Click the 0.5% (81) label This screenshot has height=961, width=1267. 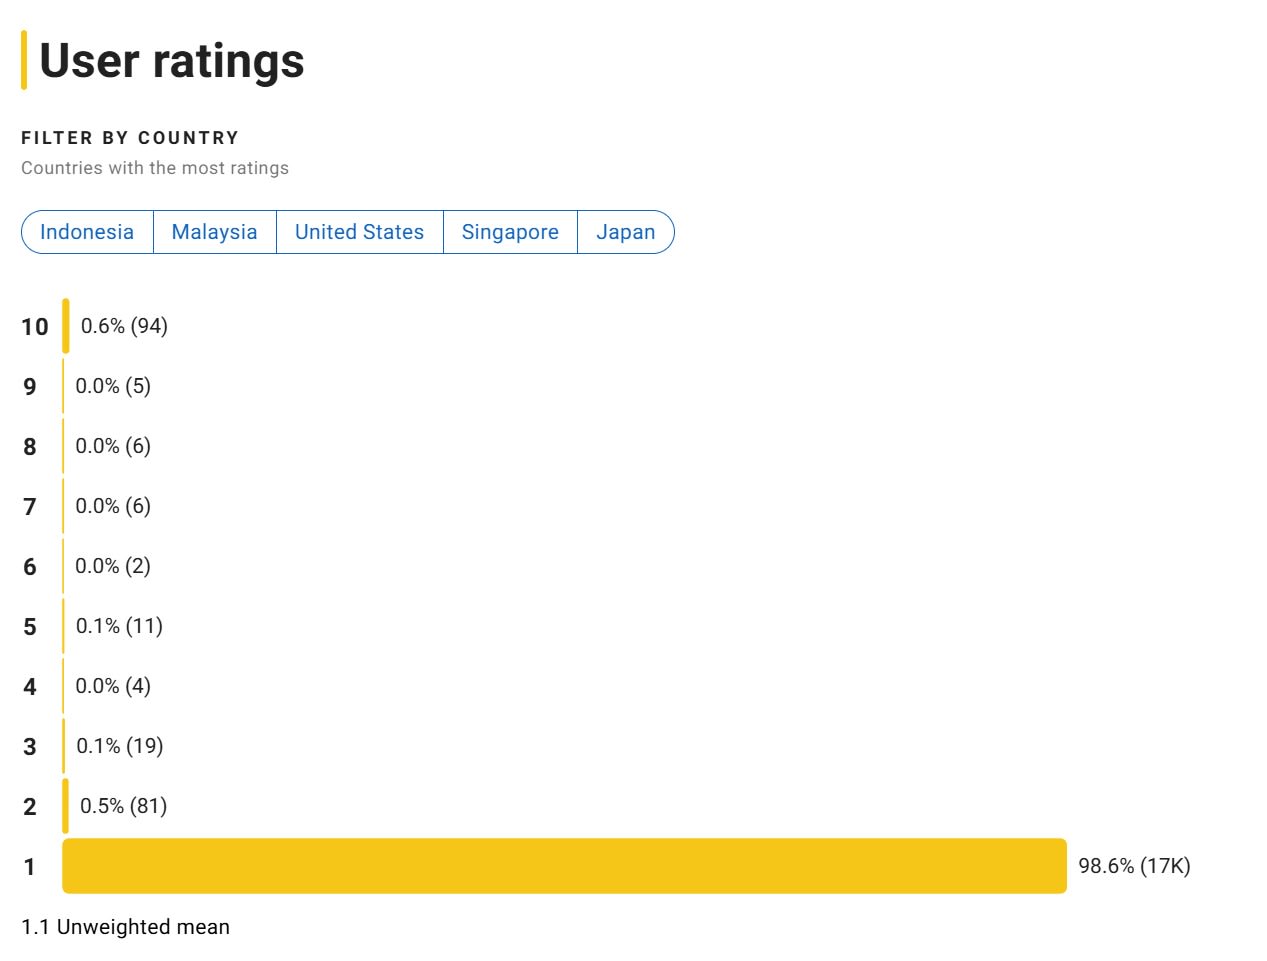coord(123,806)
